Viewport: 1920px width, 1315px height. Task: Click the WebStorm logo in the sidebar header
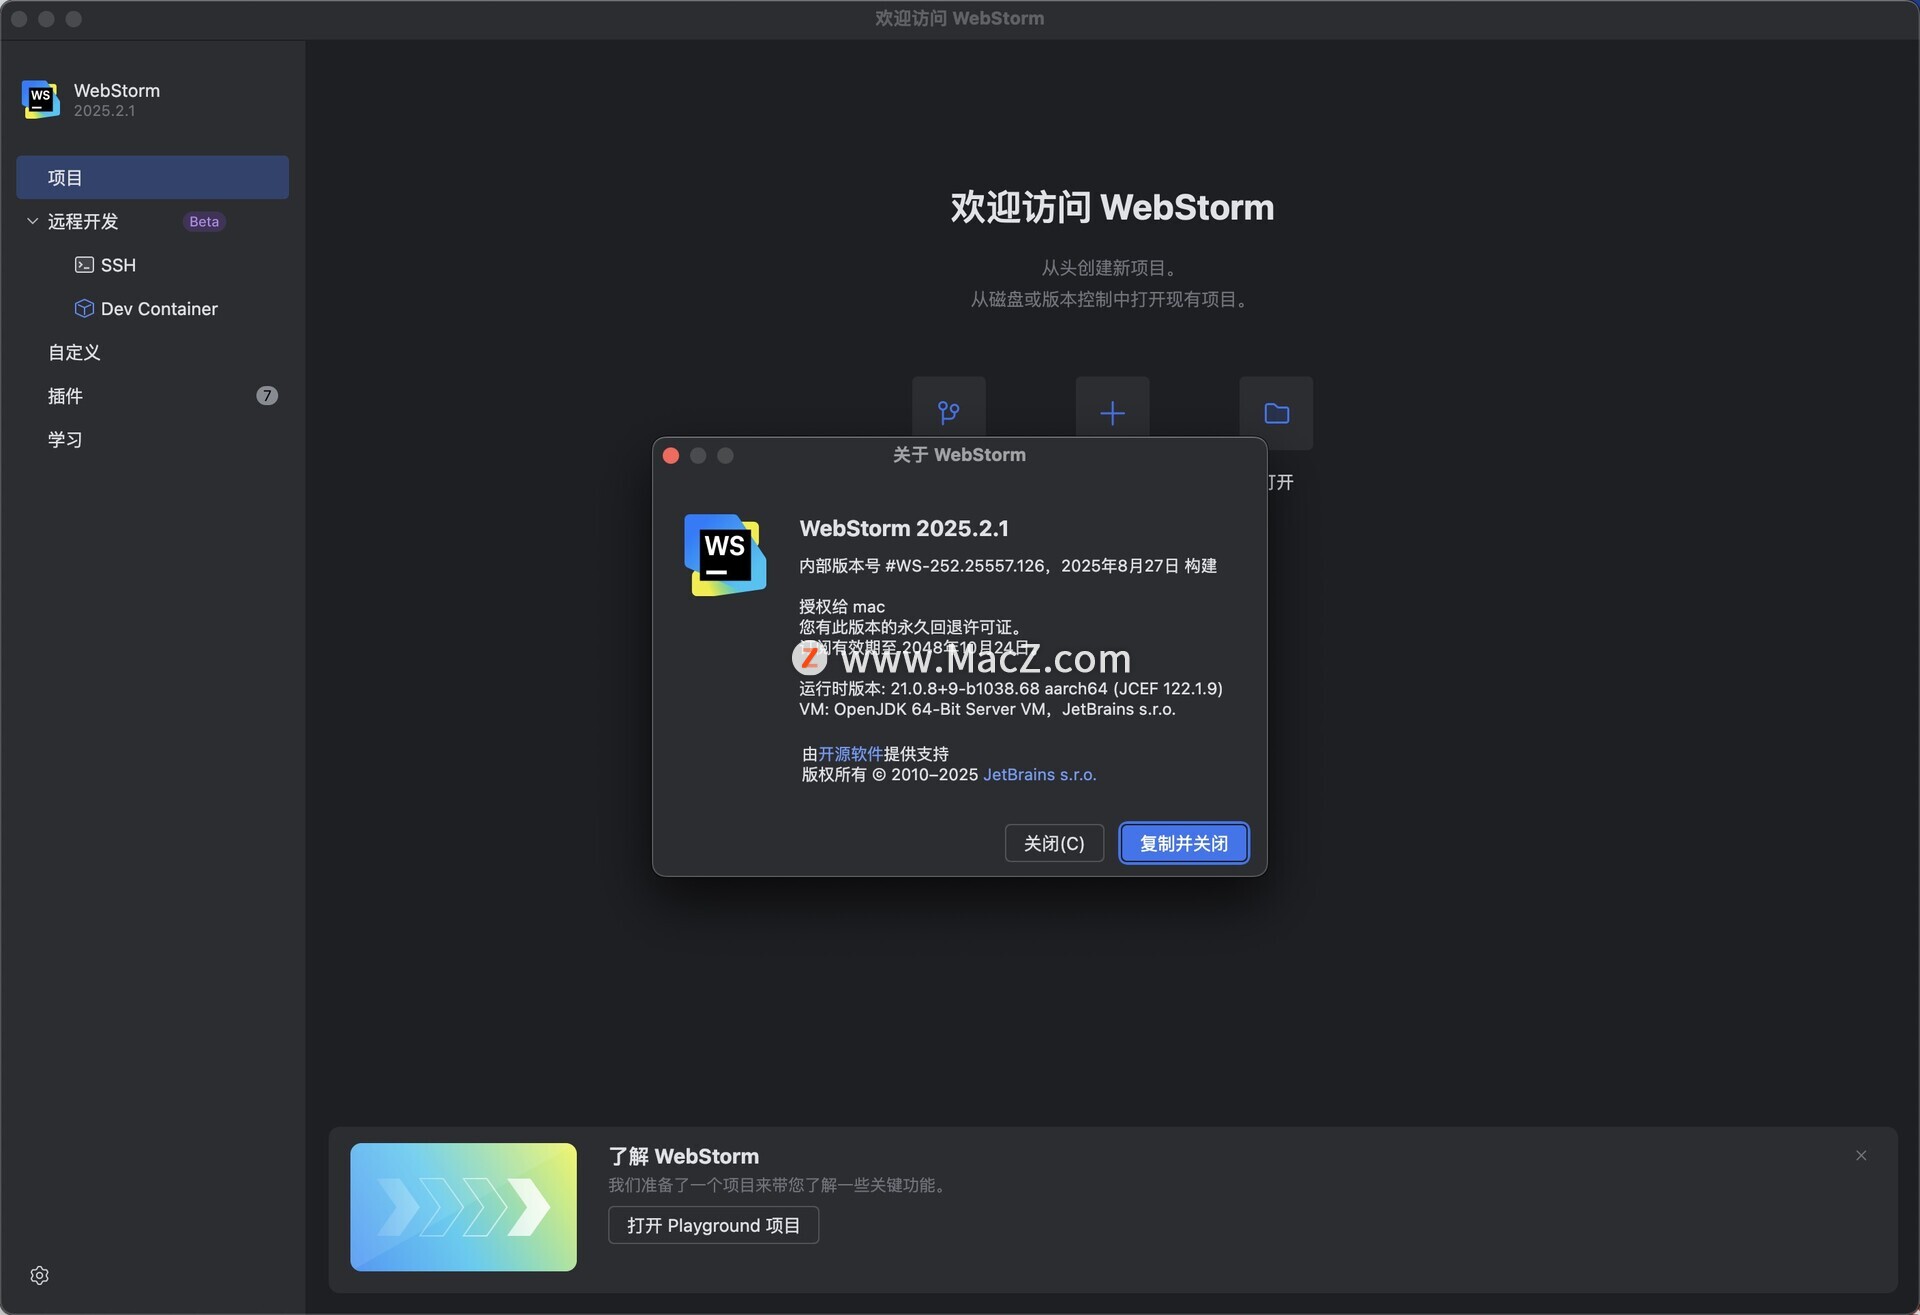point(41,99)
